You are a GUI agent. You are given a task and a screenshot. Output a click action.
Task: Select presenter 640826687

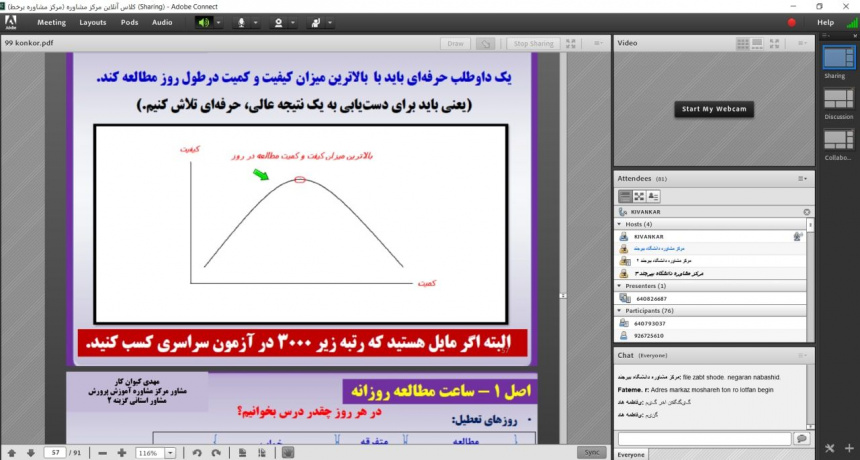tap(710, 299)
